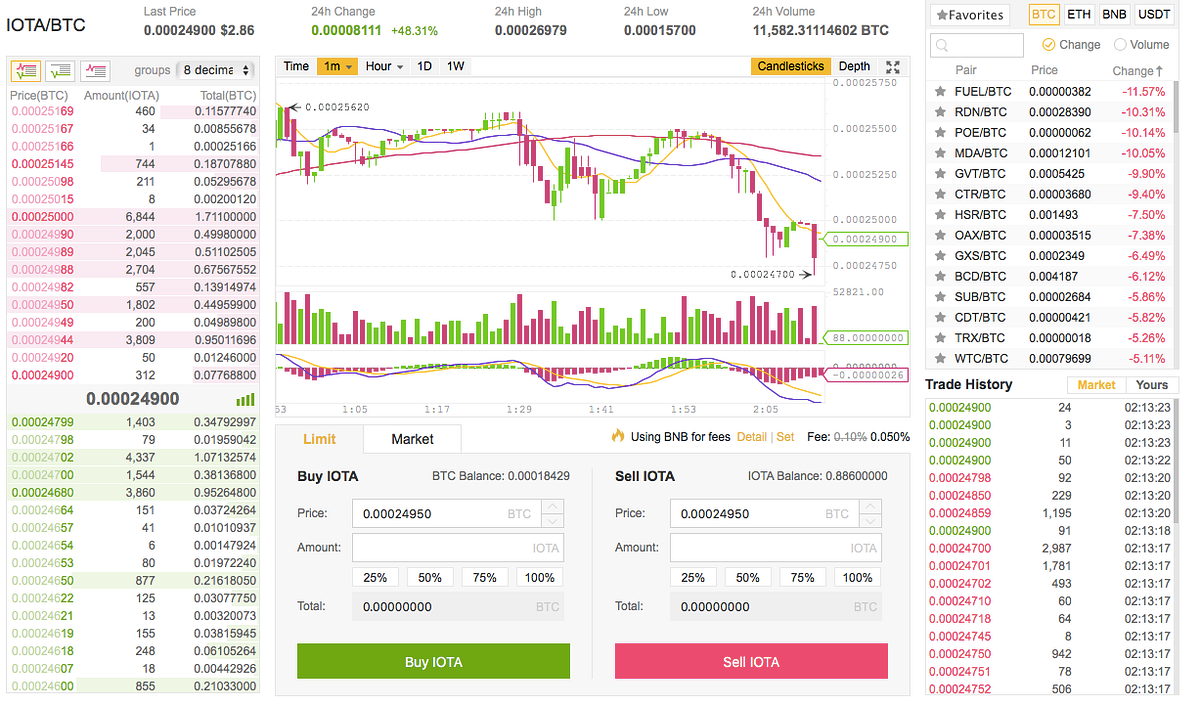The width and height of the screenshot is (1200, 702).
Task: Select the 1D chart interval
Action: click(424, 66)
